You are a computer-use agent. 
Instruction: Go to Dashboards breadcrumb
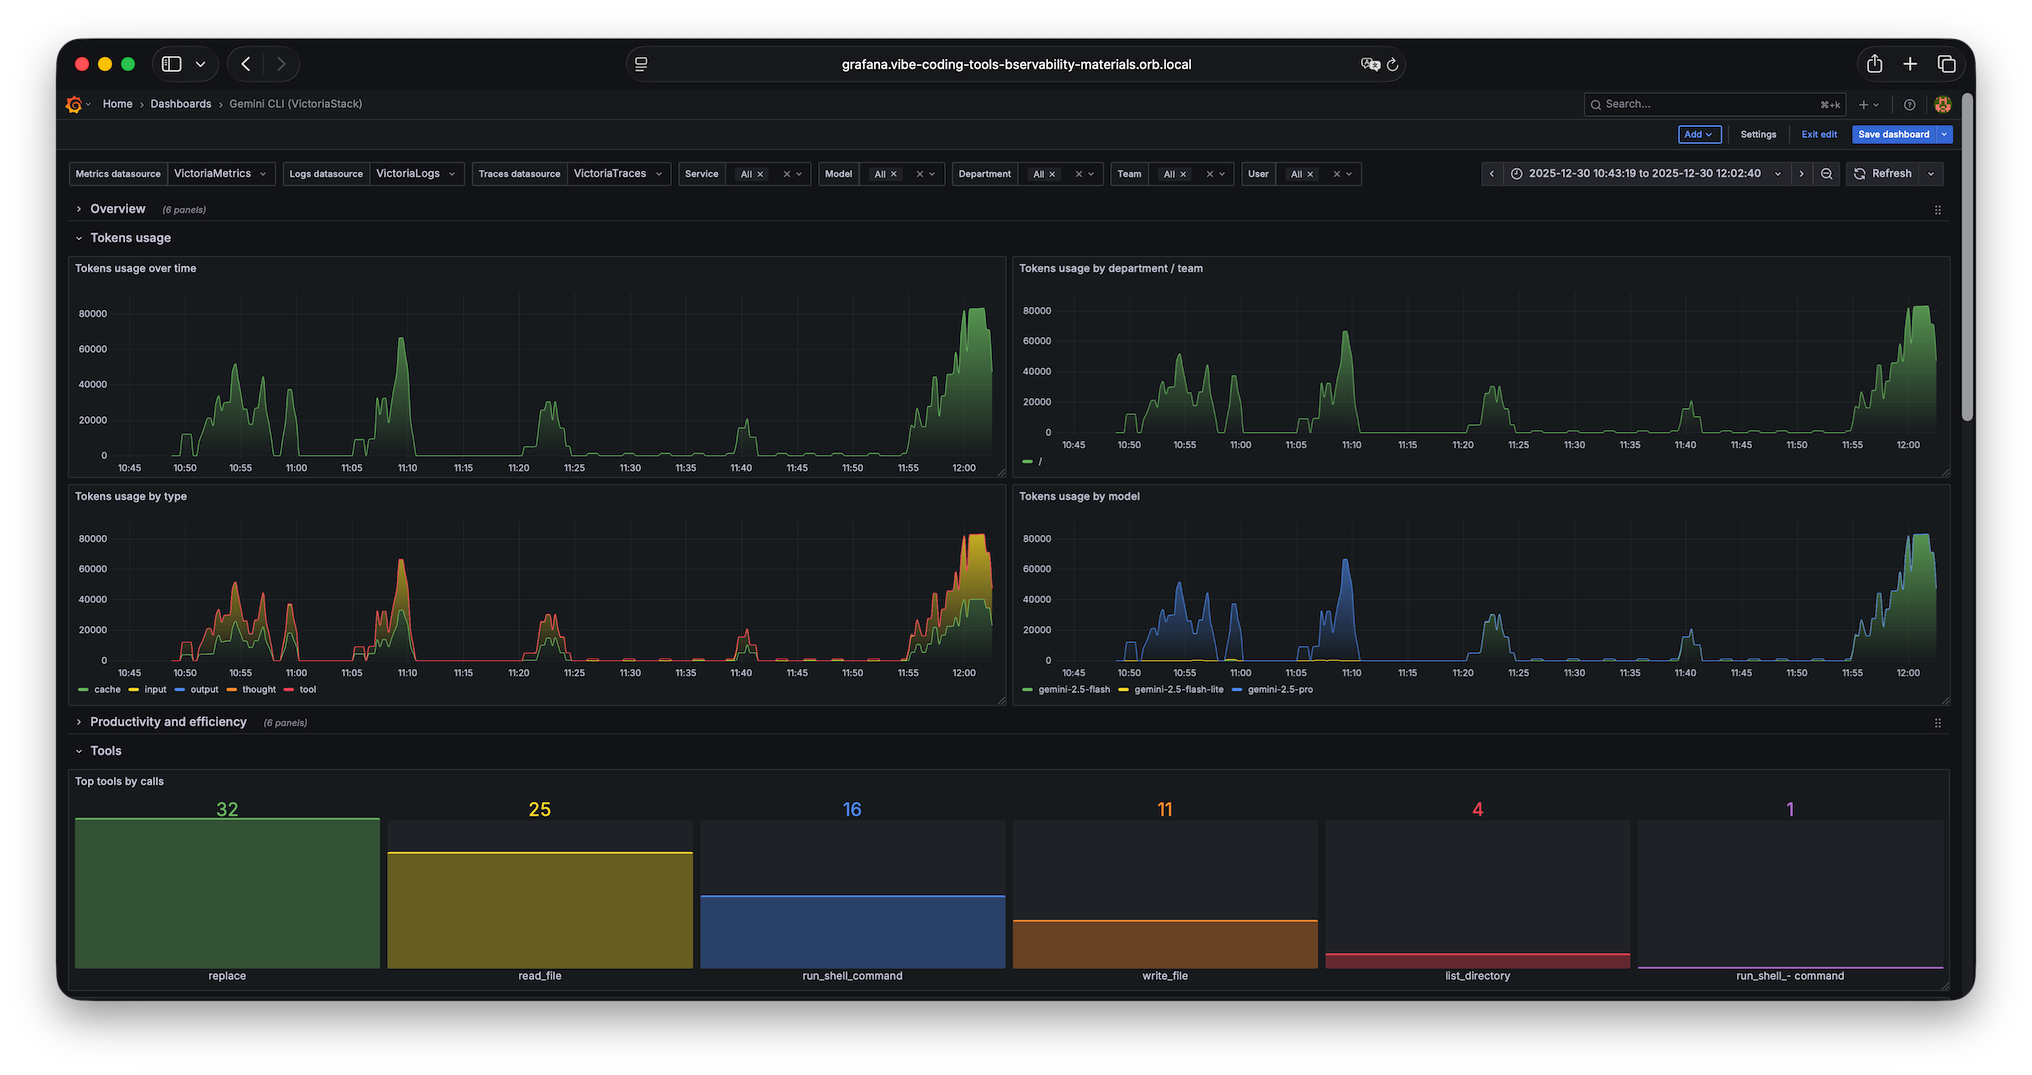(x=181, y=104)
